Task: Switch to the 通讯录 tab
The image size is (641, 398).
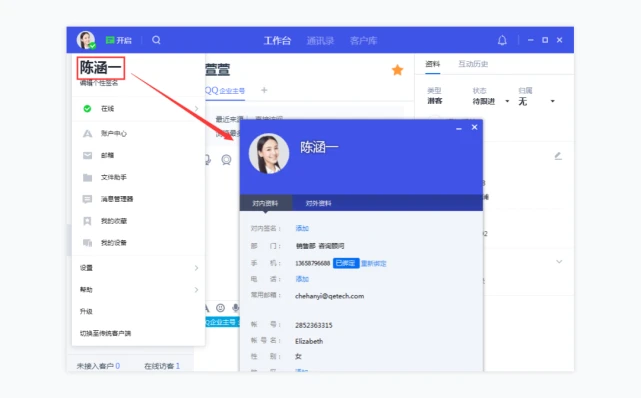Action: point(320,40)
